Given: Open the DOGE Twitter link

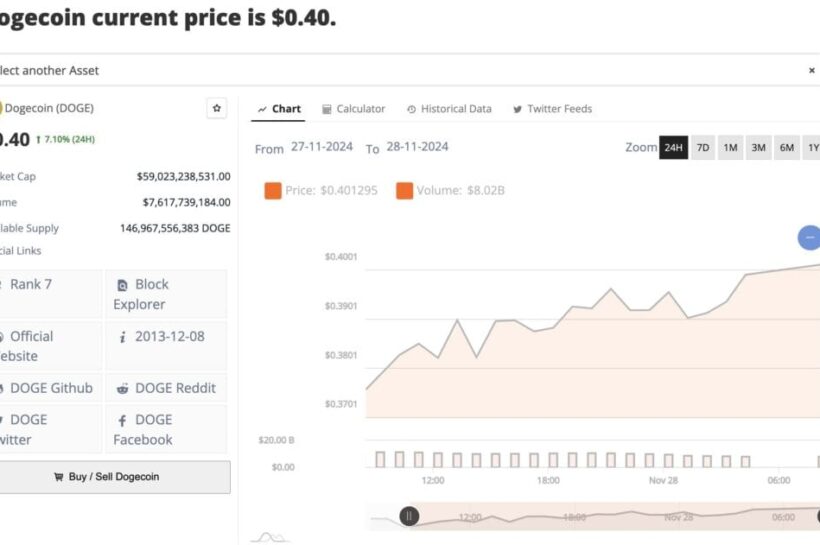Looking at the screenshot, I should (x=50, y=429).
